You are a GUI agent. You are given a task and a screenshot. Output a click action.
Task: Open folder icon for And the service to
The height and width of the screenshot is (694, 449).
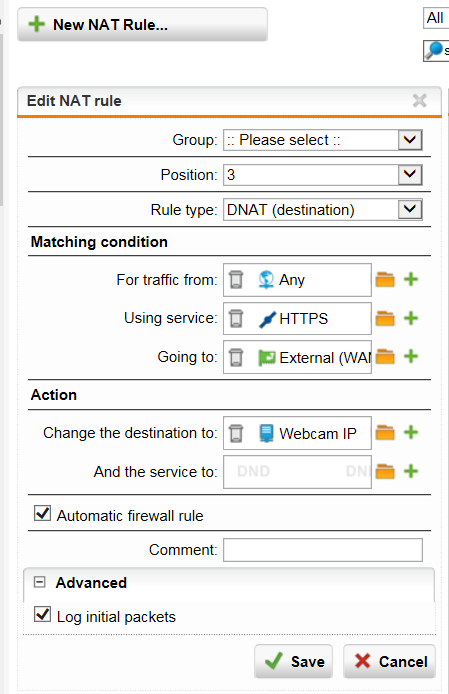tap(385, 471)
